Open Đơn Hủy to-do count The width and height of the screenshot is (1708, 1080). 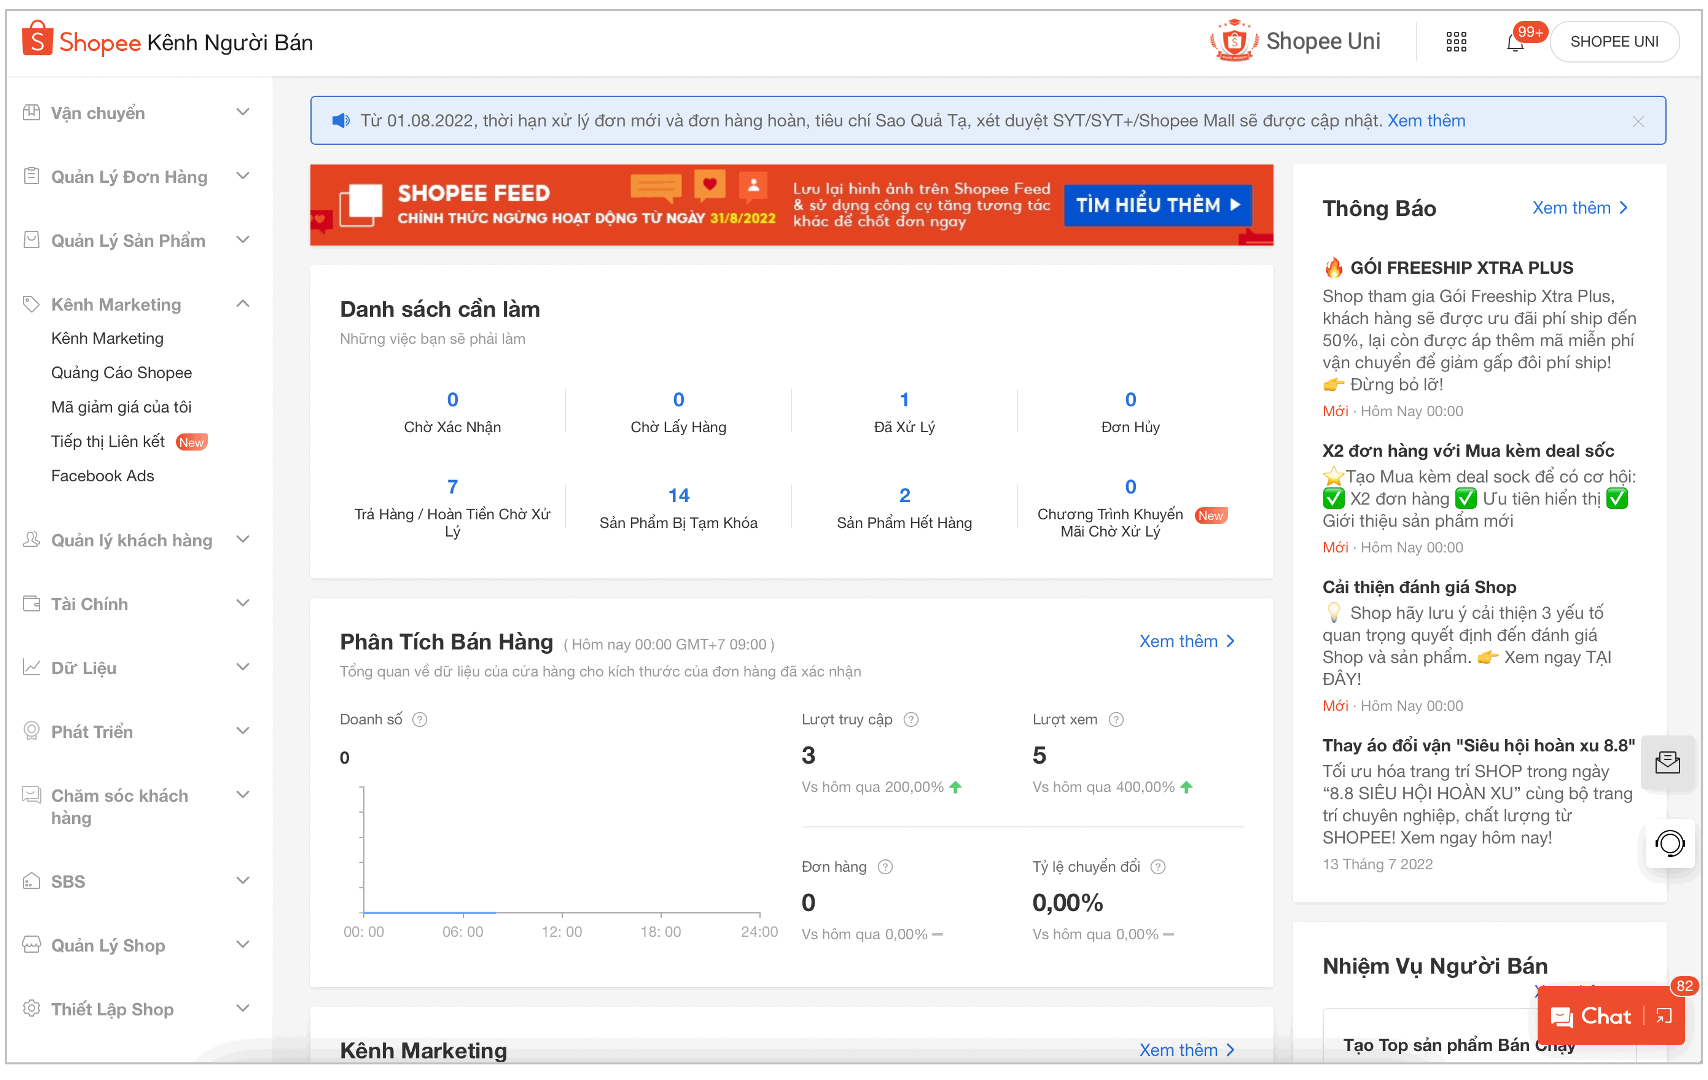point(1131,412)
